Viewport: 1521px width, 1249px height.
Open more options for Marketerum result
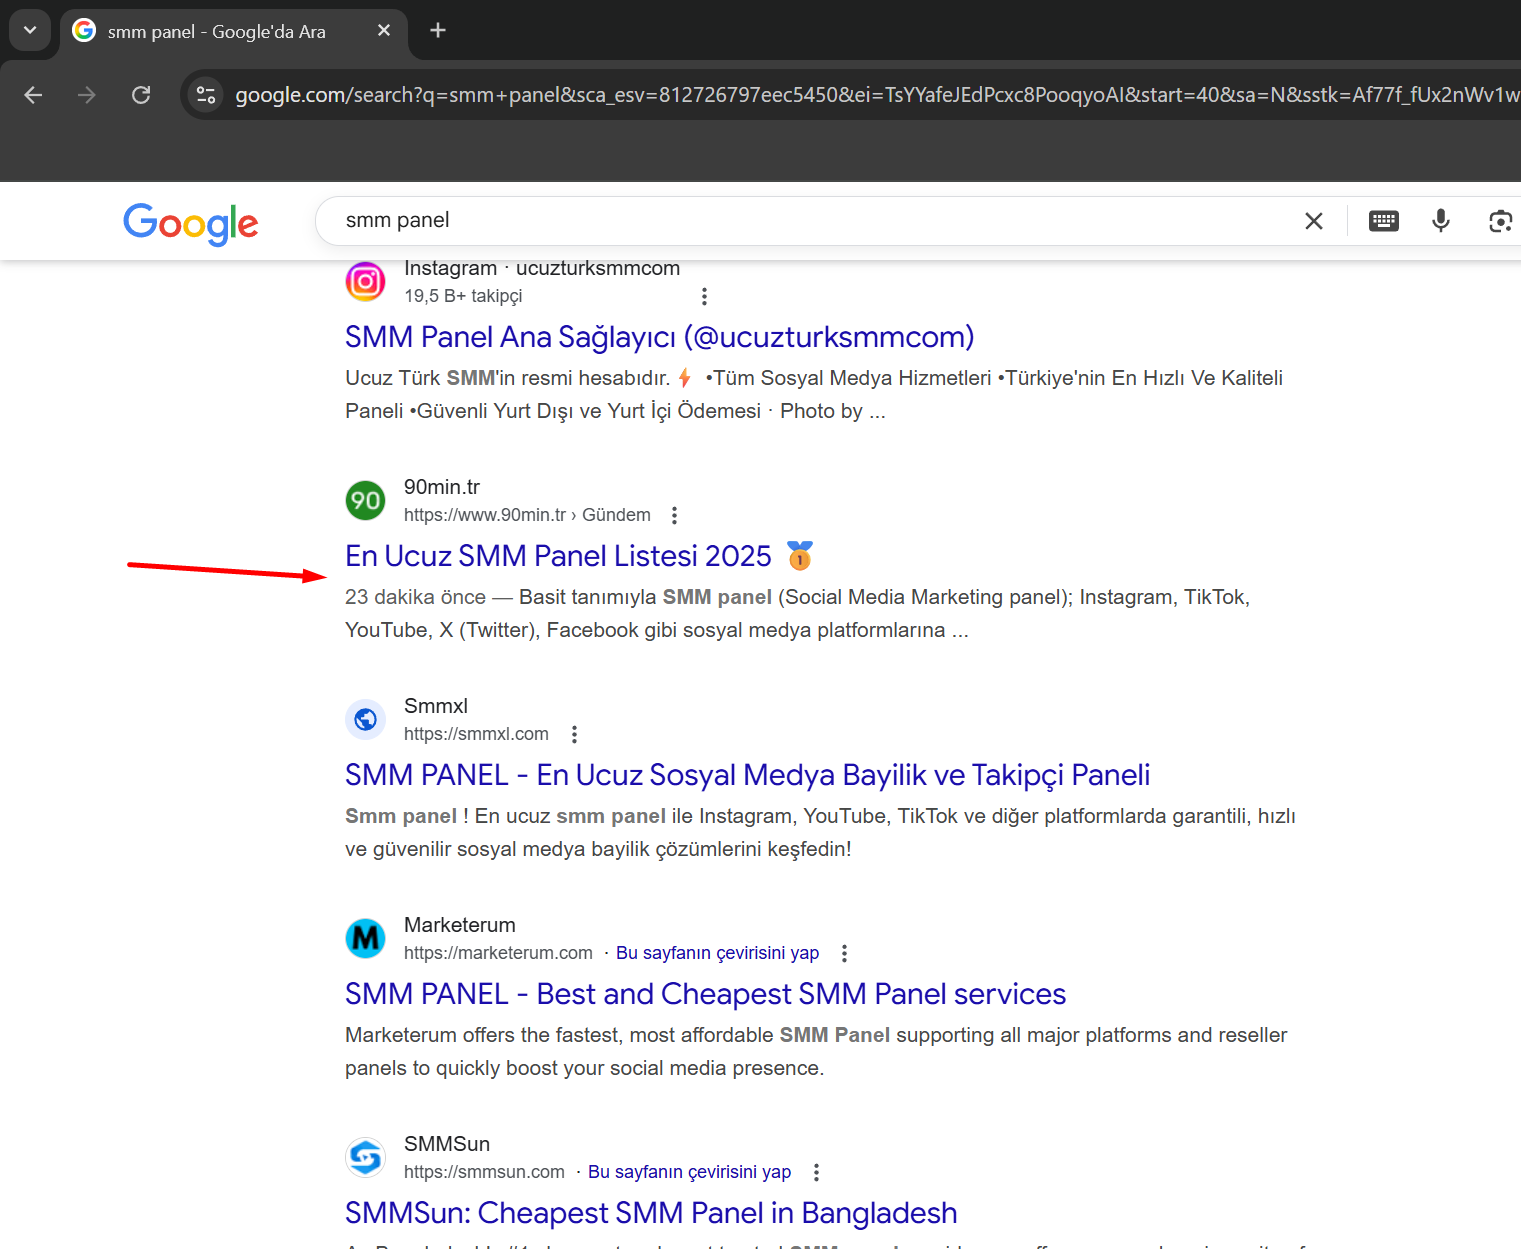(x=844, y=953)
